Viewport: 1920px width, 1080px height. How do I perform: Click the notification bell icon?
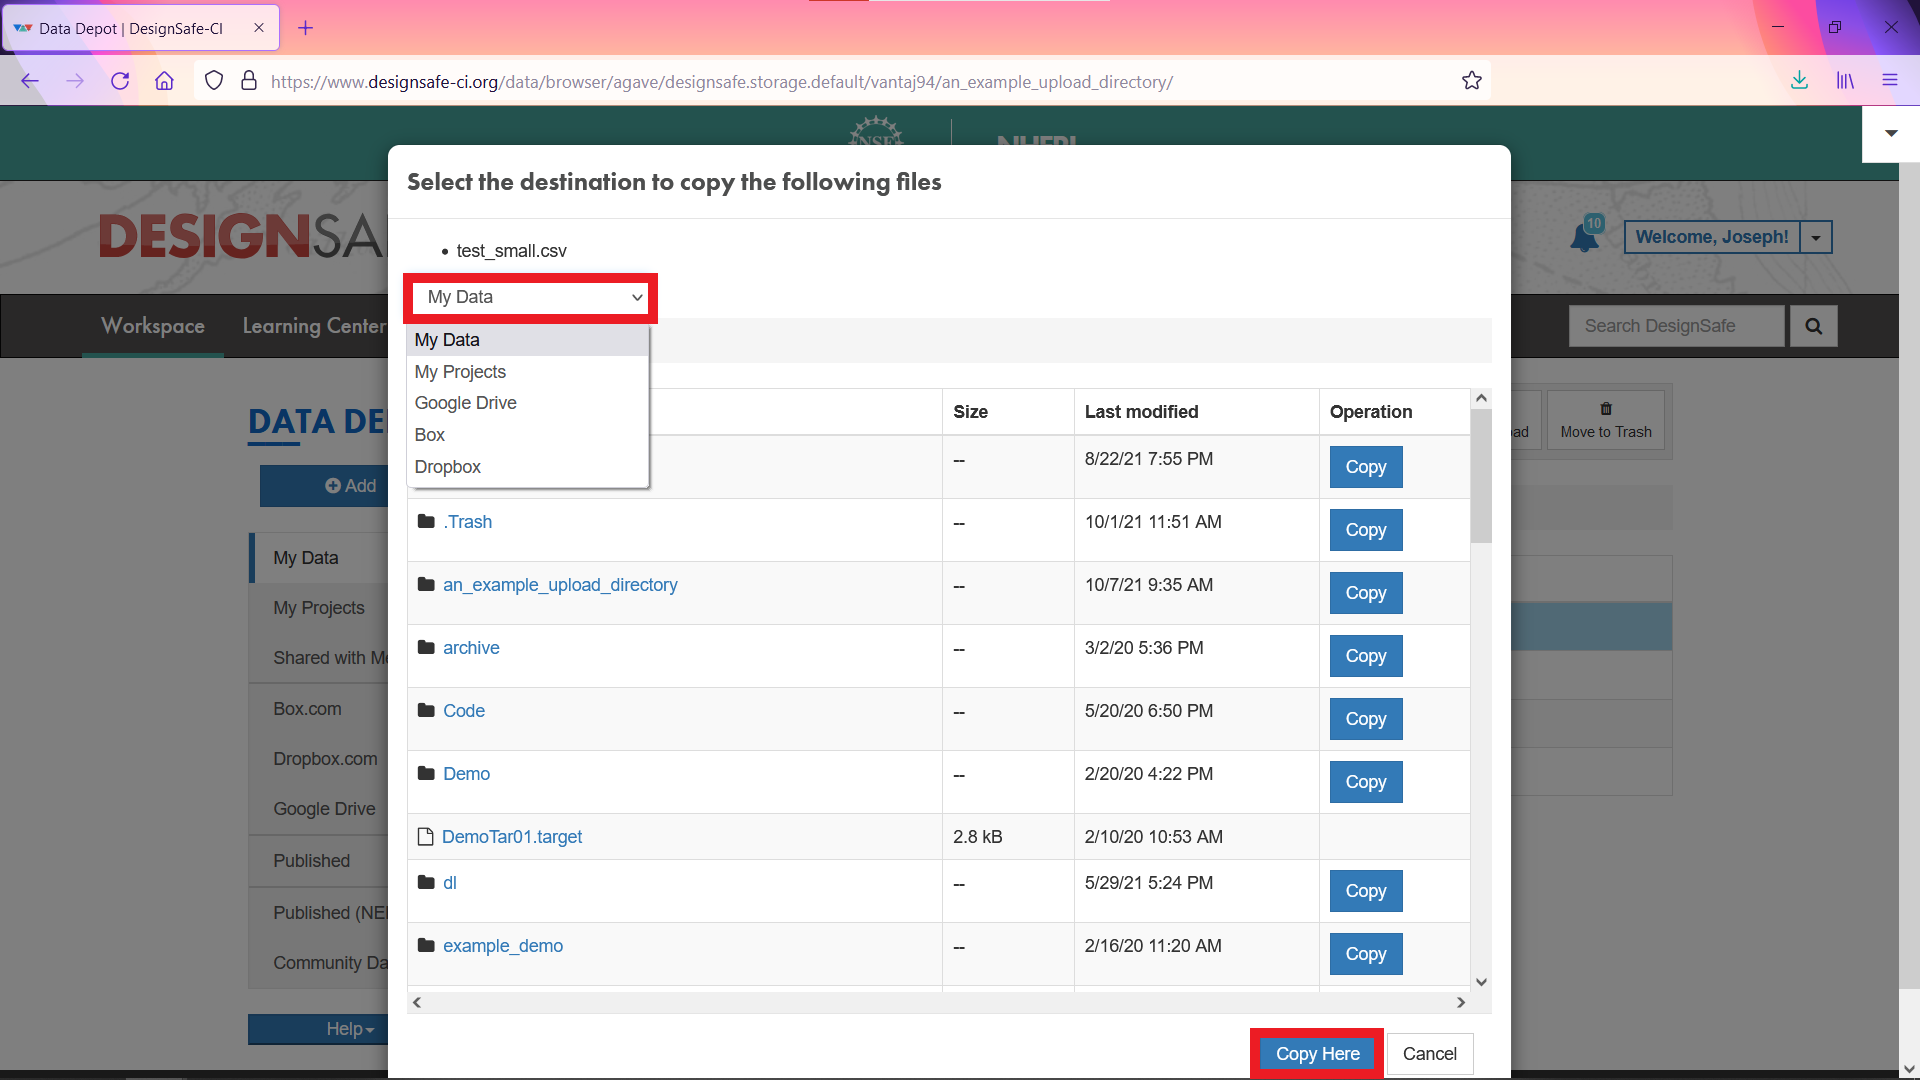coord(1584,238)
